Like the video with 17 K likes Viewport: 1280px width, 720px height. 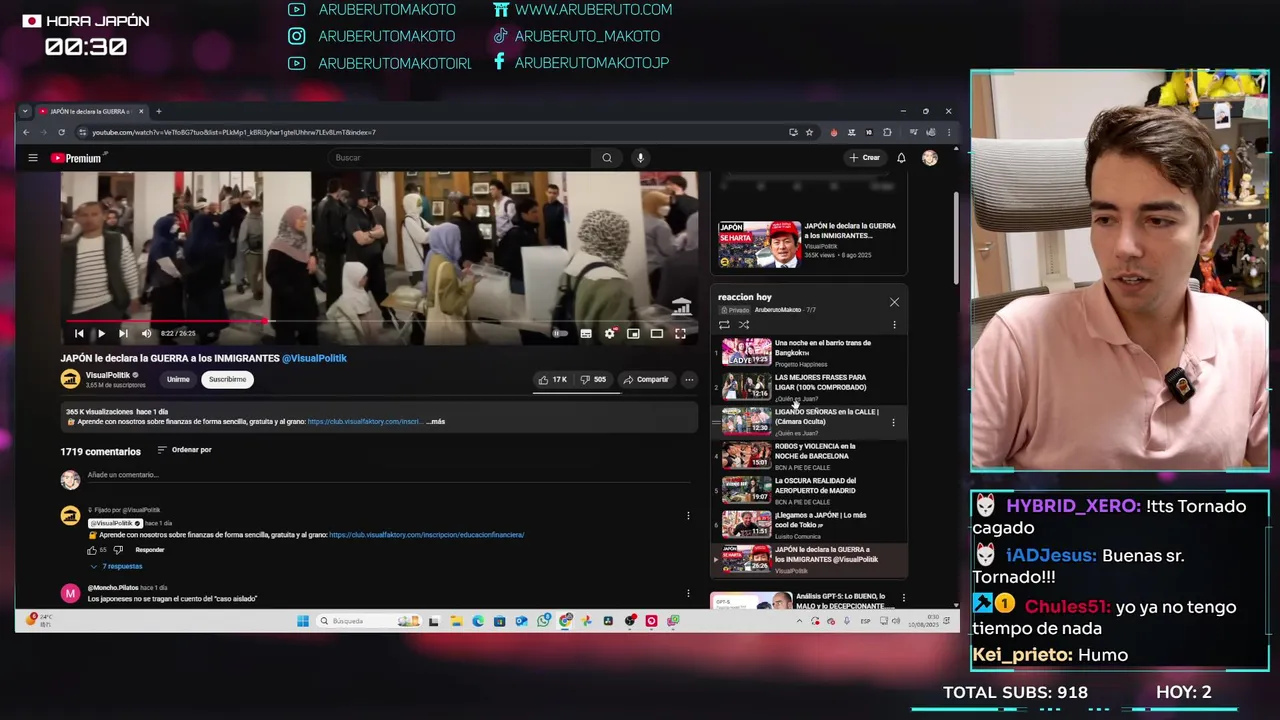(553, 380)
